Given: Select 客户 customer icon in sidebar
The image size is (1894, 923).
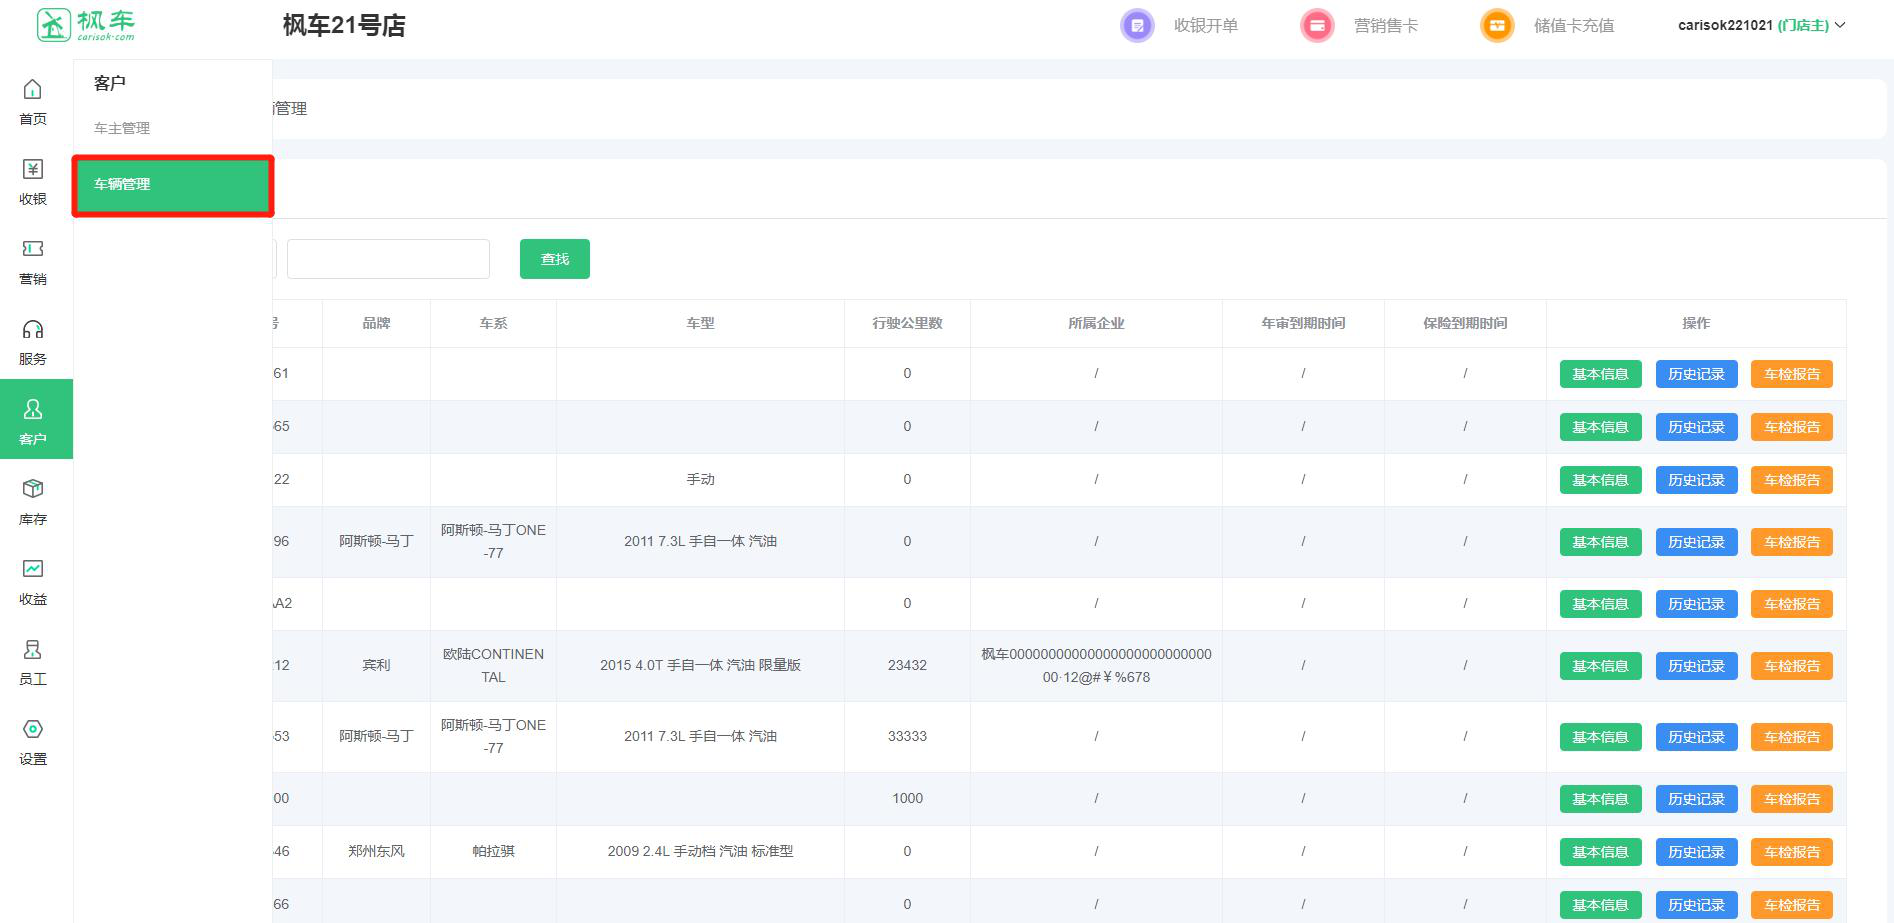Looking at the screenshot, I should (33, 409).
